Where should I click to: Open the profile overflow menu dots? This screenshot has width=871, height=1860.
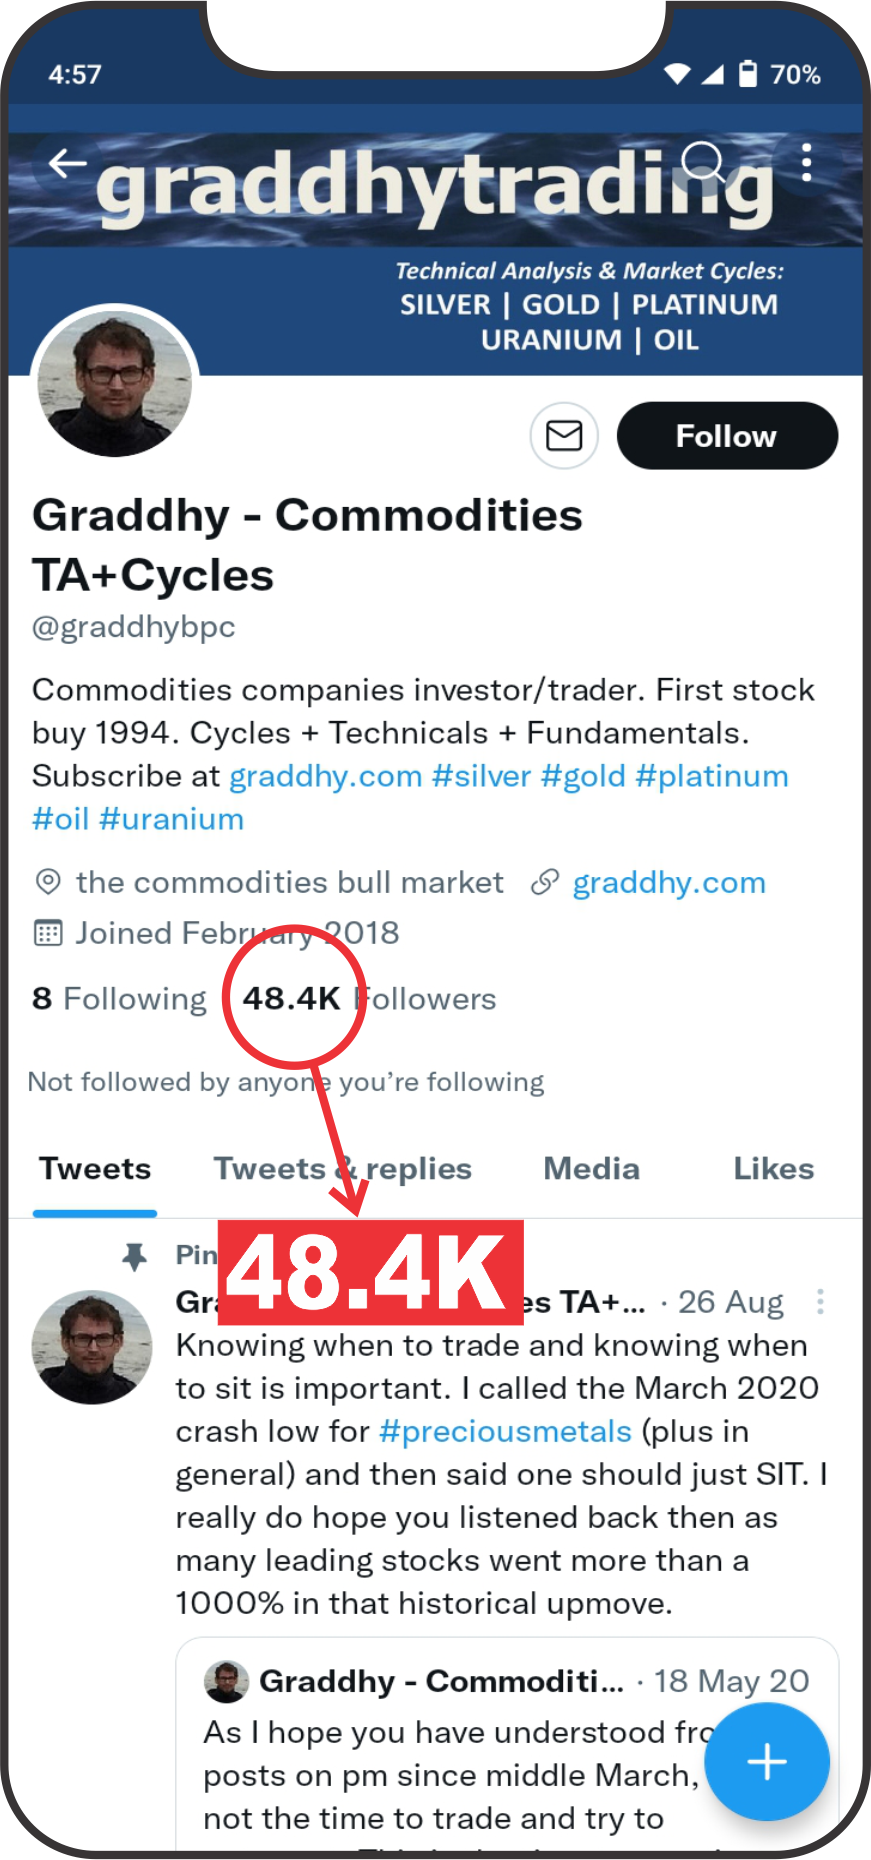(x=806, y=162)
